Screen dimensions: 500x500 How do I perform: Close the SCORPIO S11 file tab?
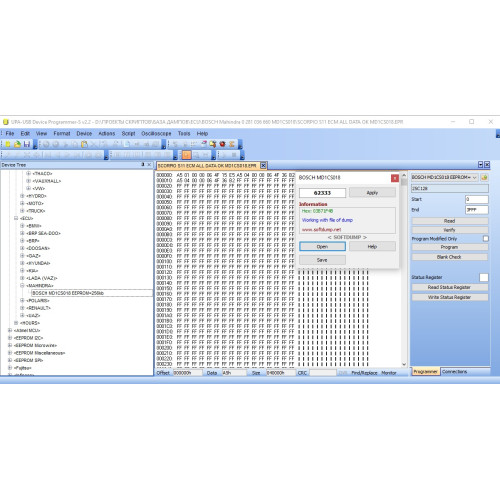click(263, 165)
